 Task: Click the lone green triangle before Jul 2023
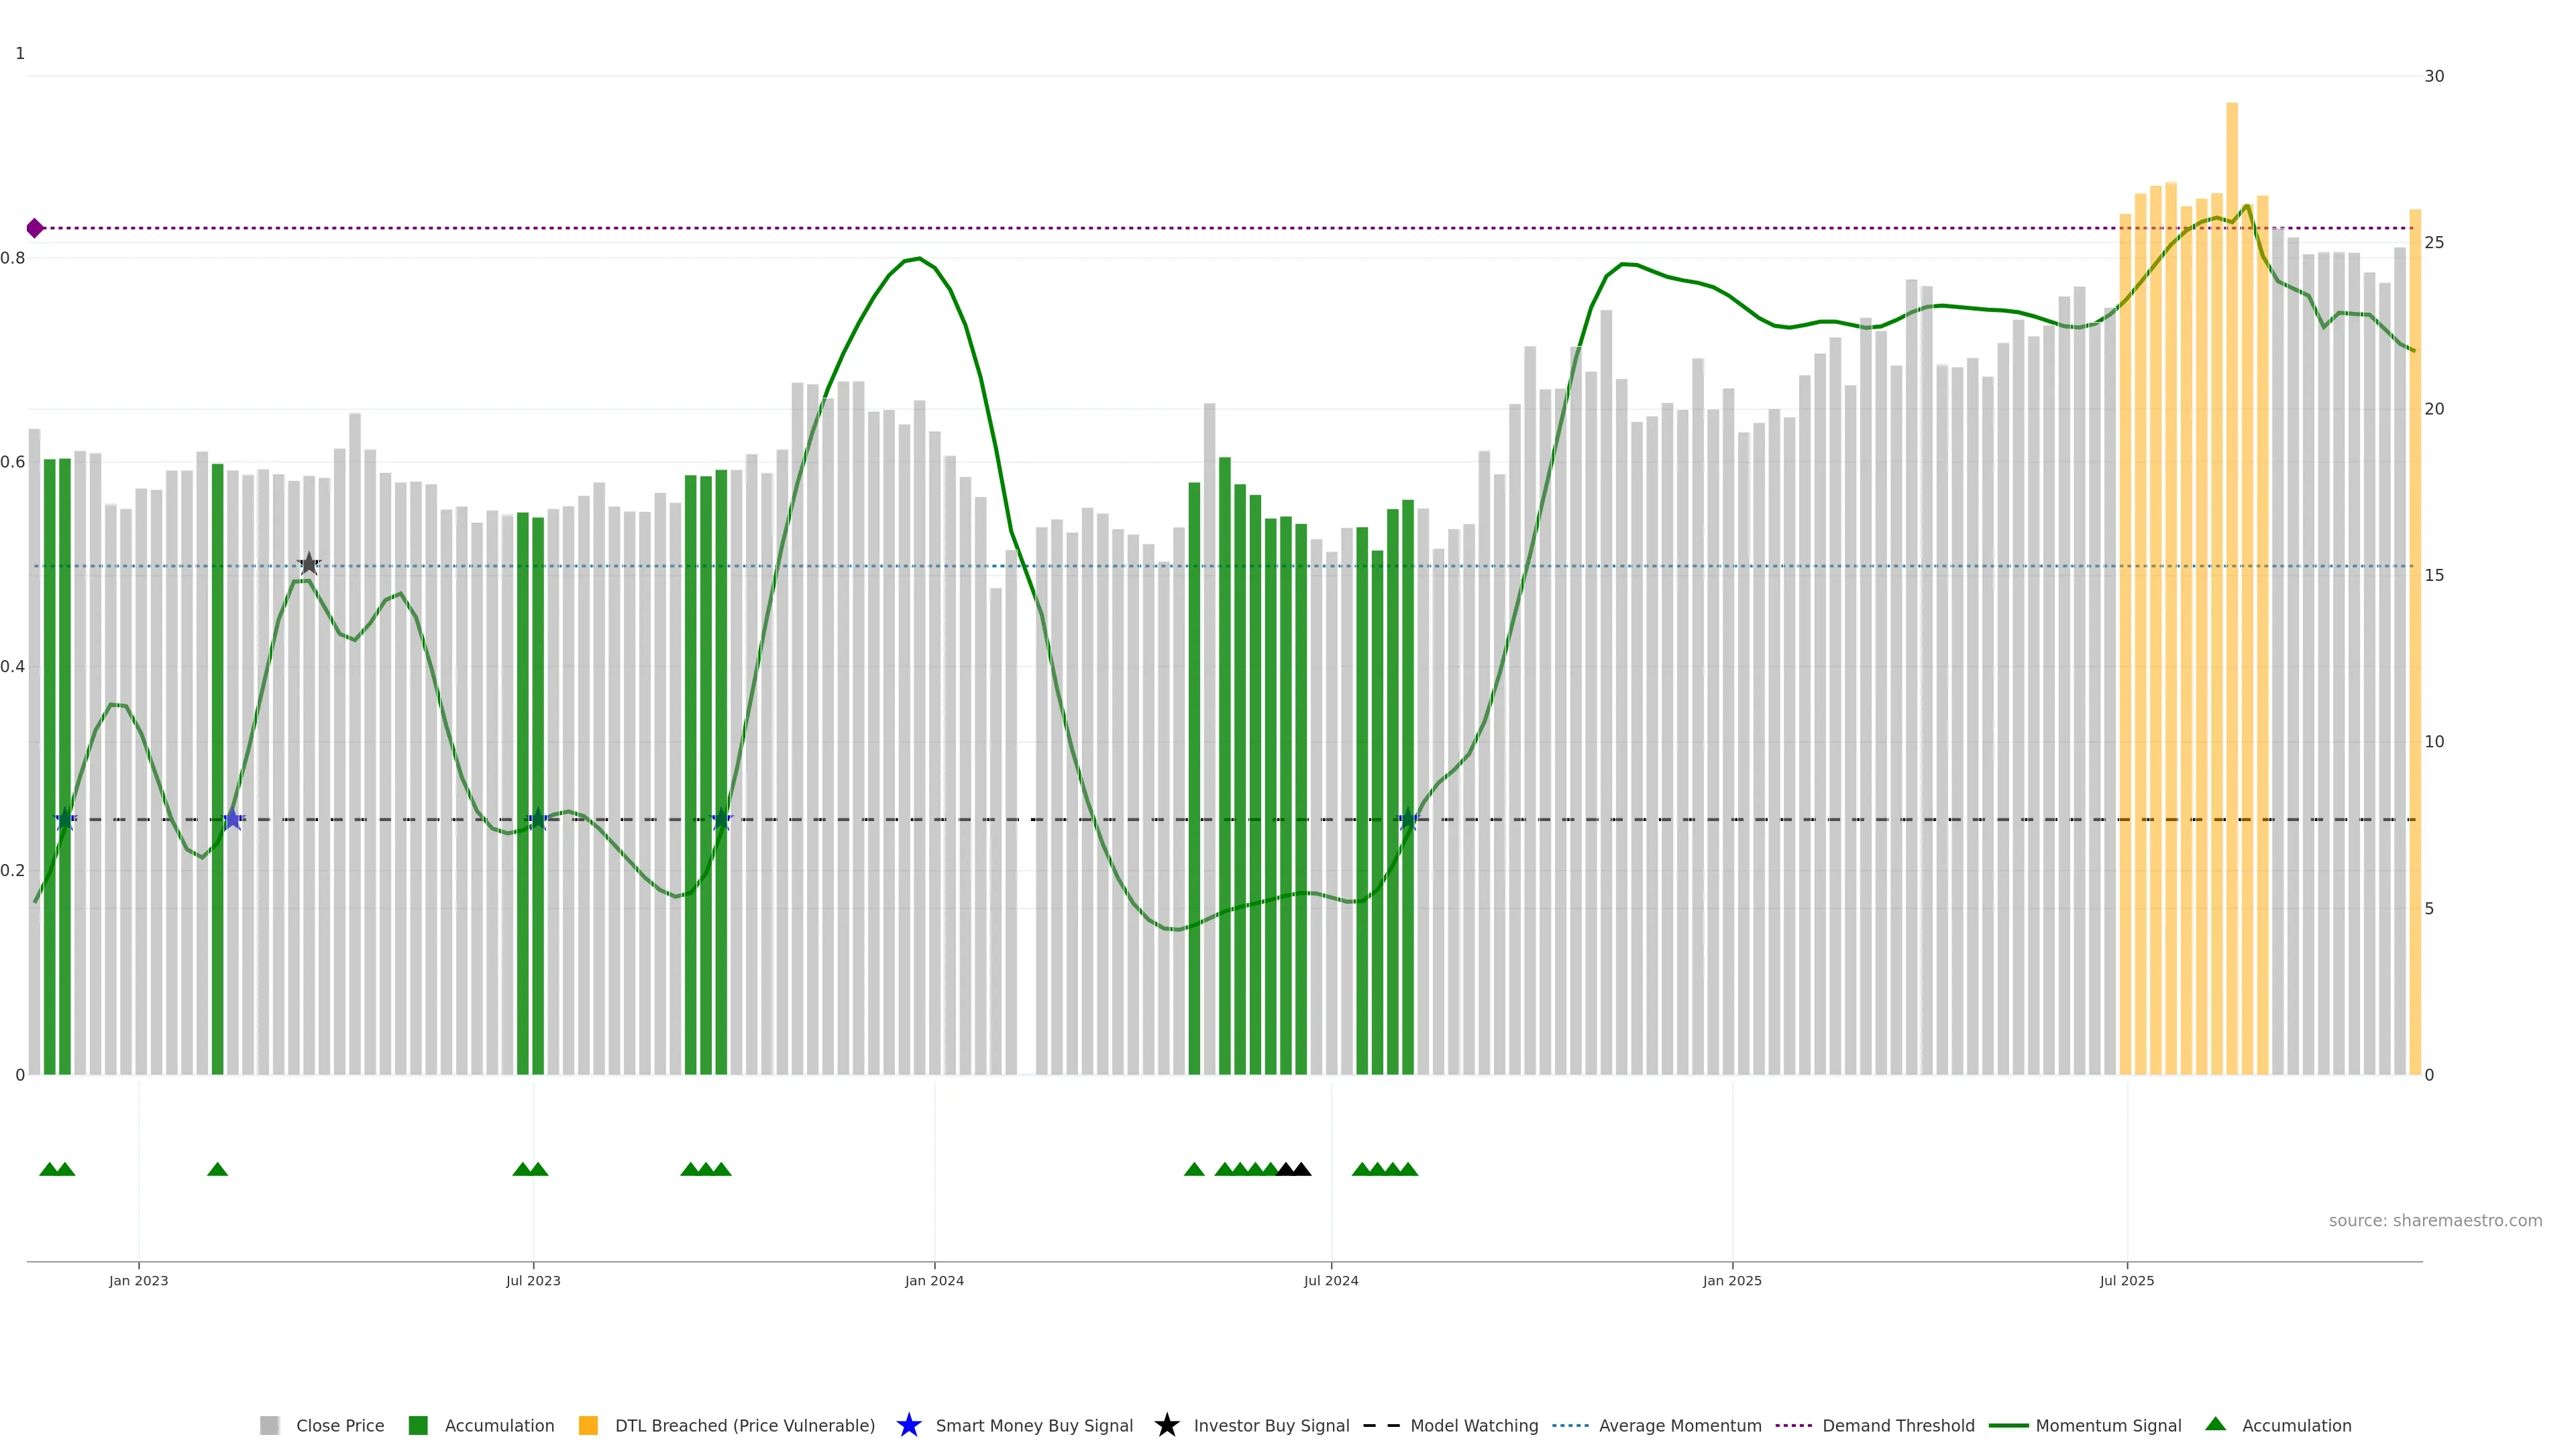tap(217, 1169)
